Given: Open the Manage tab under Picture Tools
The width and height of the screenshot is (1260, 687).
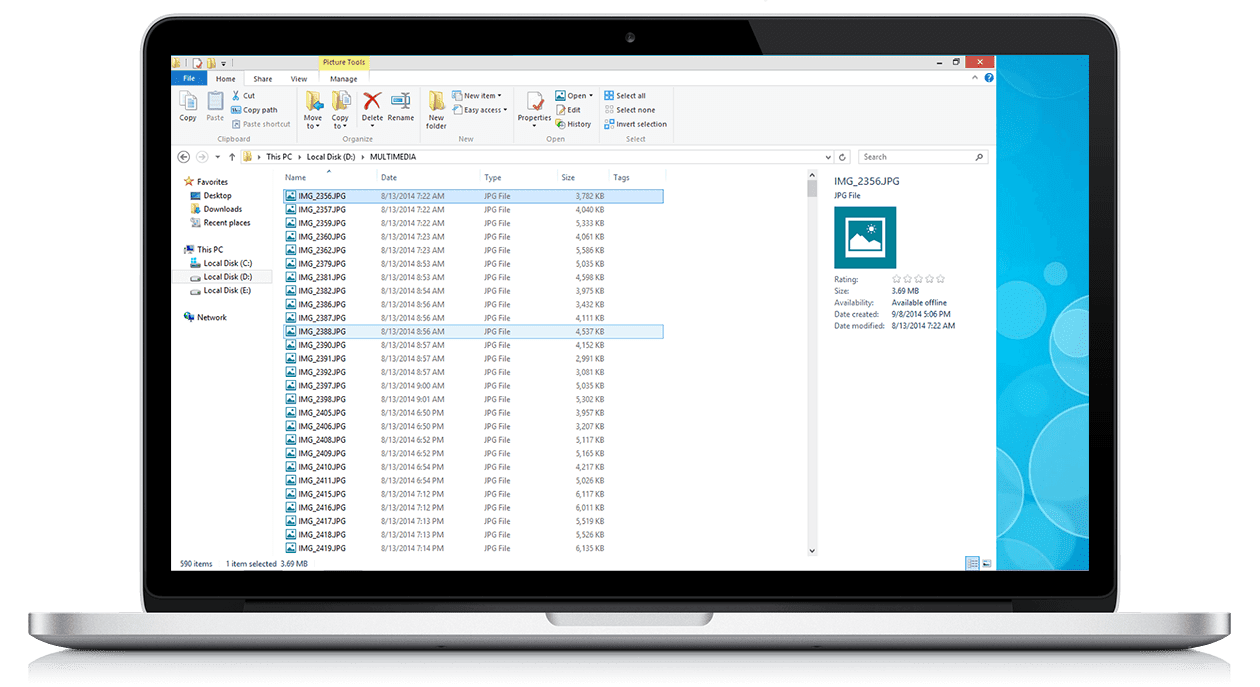Looking at the screenshot, I should (x=344, y=78).
